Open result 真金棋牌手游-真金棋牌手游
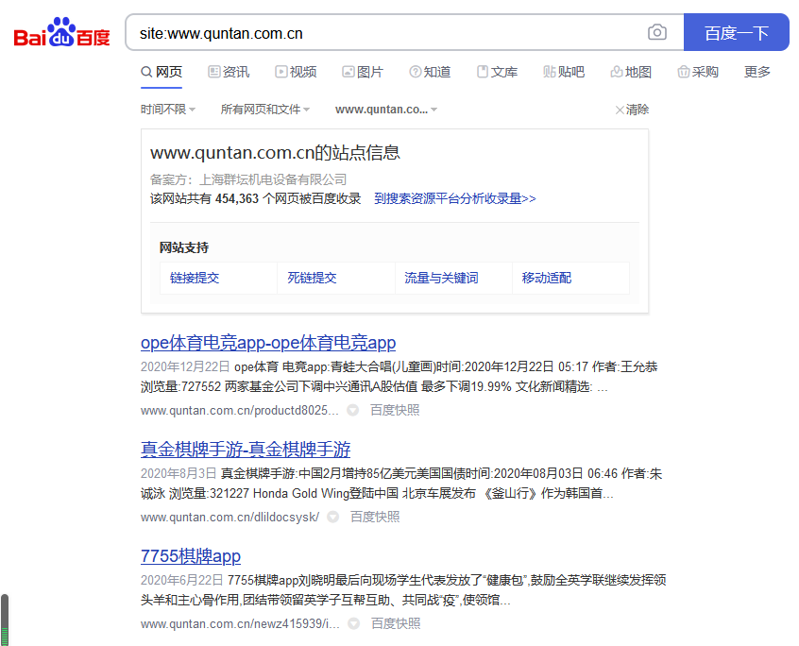The image size is (799, 646). coord(246,449)
